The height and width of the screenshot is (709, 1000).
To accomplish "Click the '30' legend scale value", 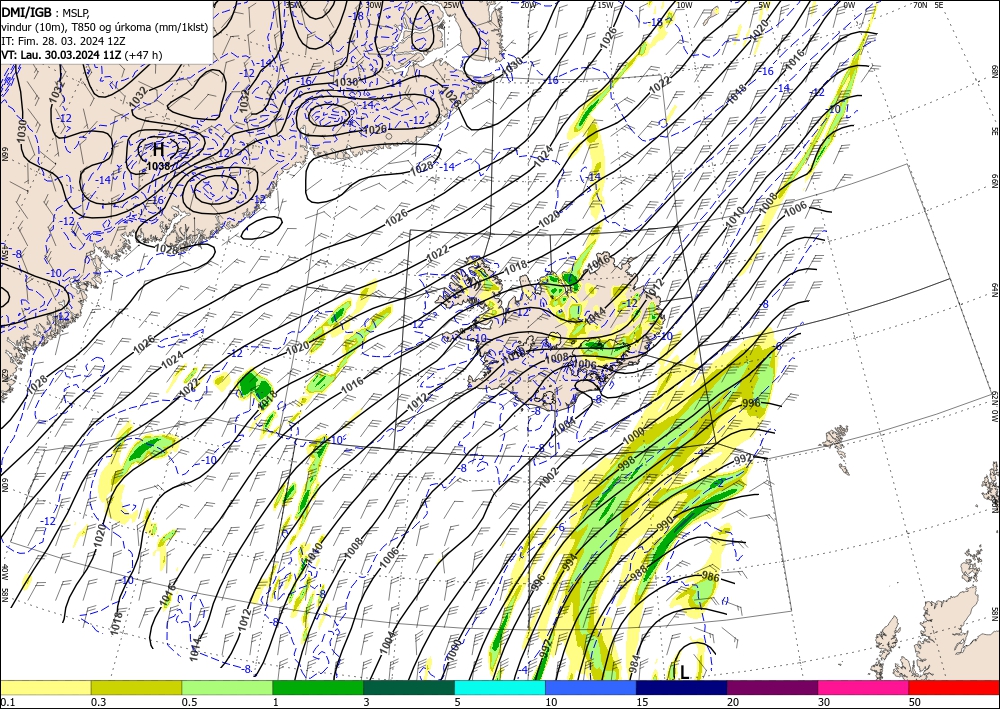I will pyautogui.click(x=824, y=702).
